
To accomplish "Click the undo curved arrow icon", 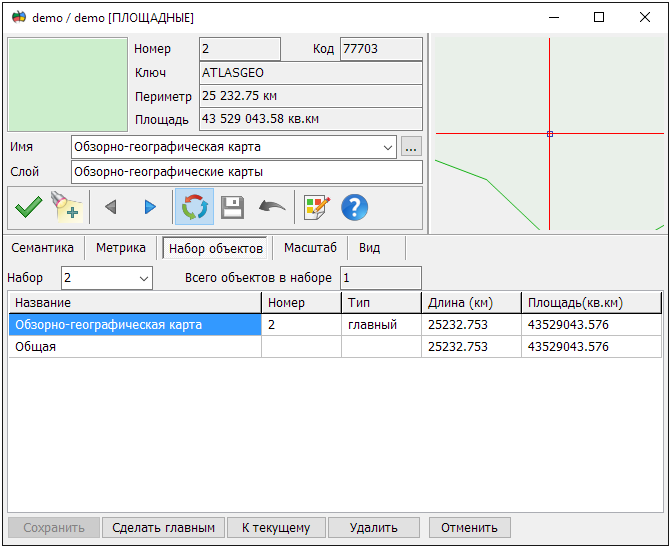I will coord(271,207).
